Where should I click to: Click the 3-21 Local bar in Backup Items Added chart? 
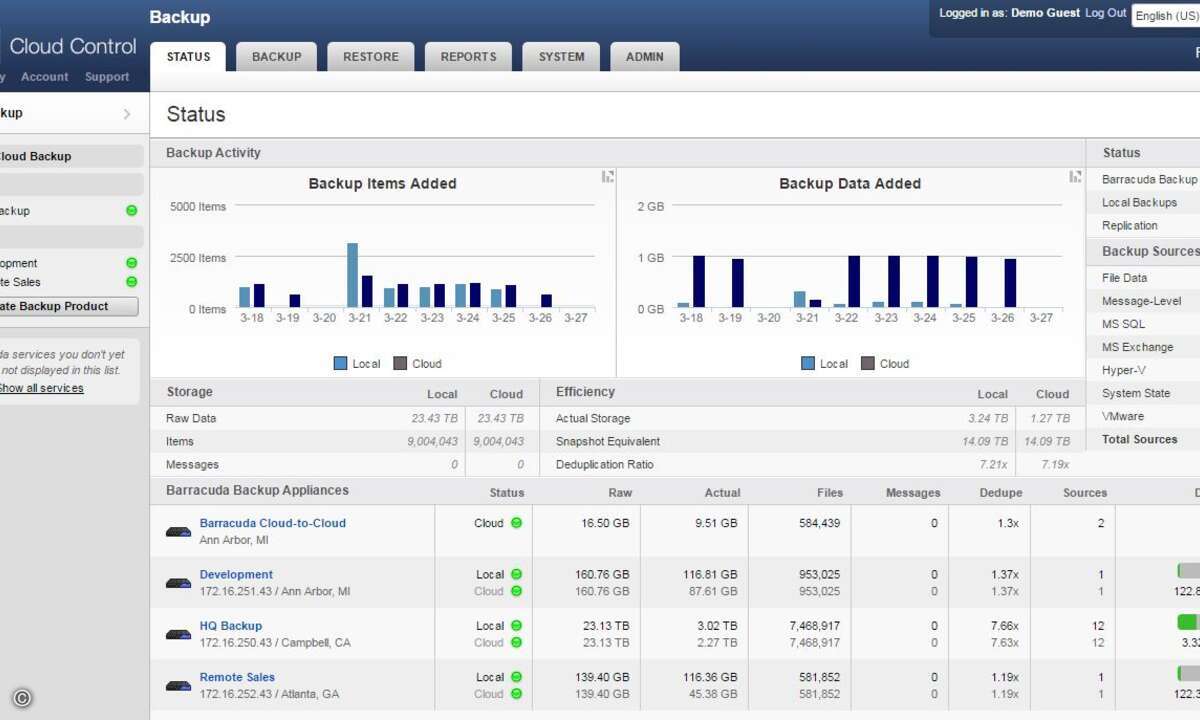(x=352, y=275)
